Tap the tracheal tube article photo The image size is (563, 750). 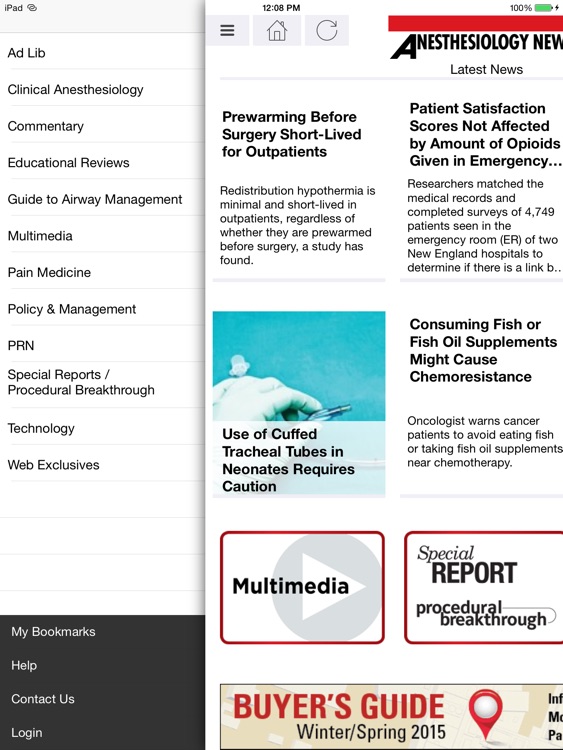point(299,366)
